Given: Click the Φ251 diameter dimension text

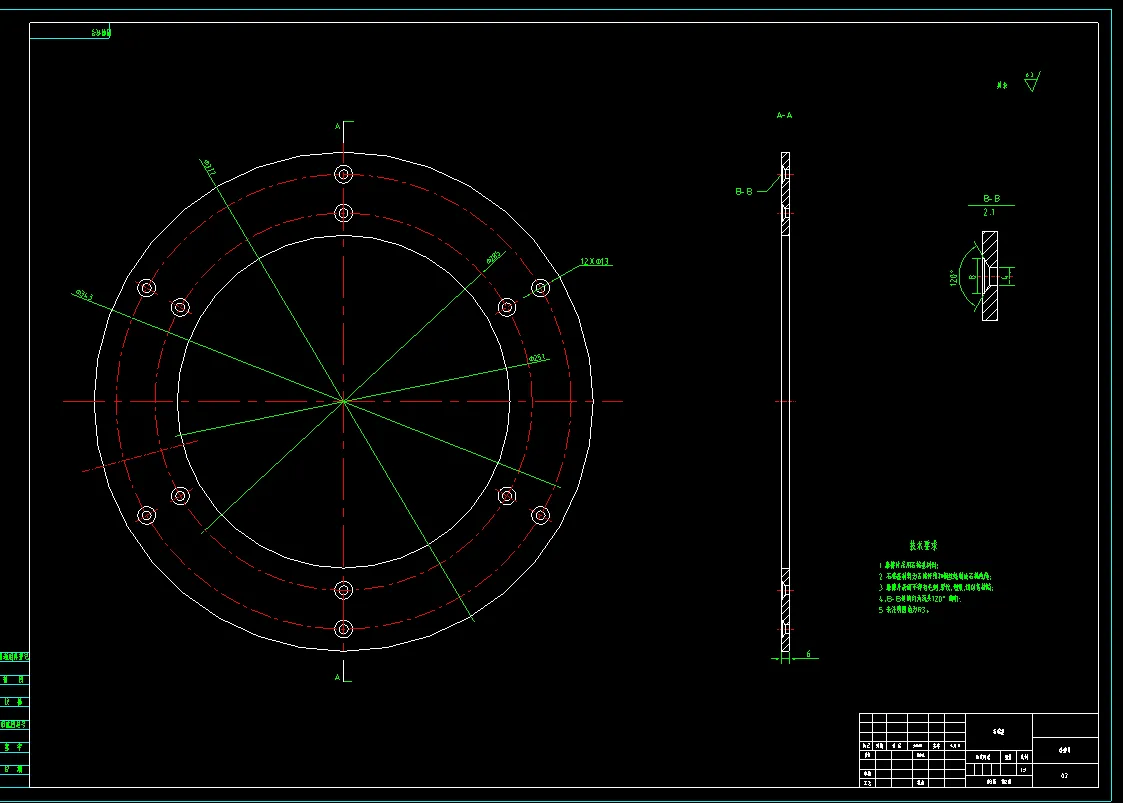Looking at the screenshot, I should (x=537, y=357).
